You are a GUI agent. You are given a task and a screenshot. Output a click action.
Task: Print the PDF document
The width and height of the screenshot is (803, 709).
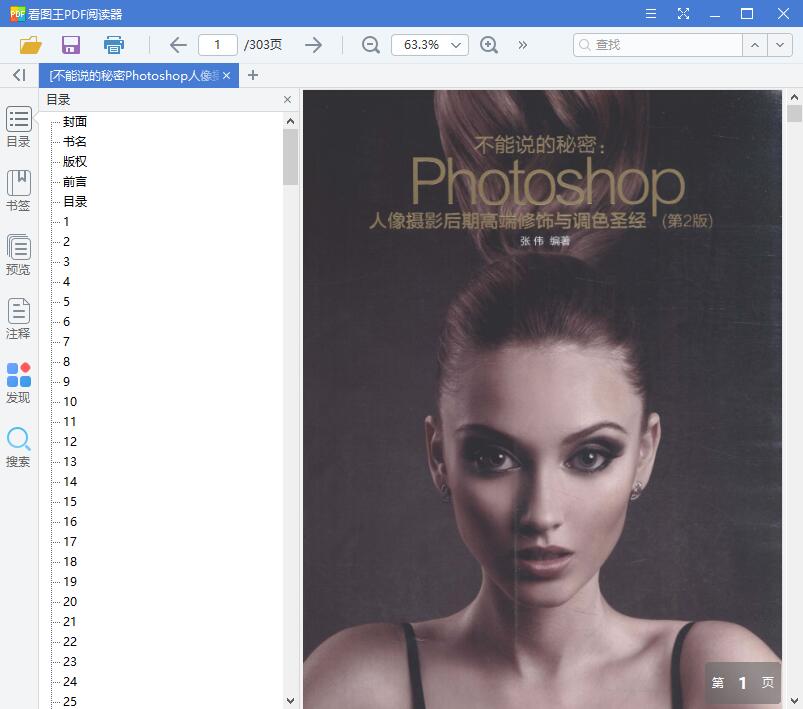point(114,45)
